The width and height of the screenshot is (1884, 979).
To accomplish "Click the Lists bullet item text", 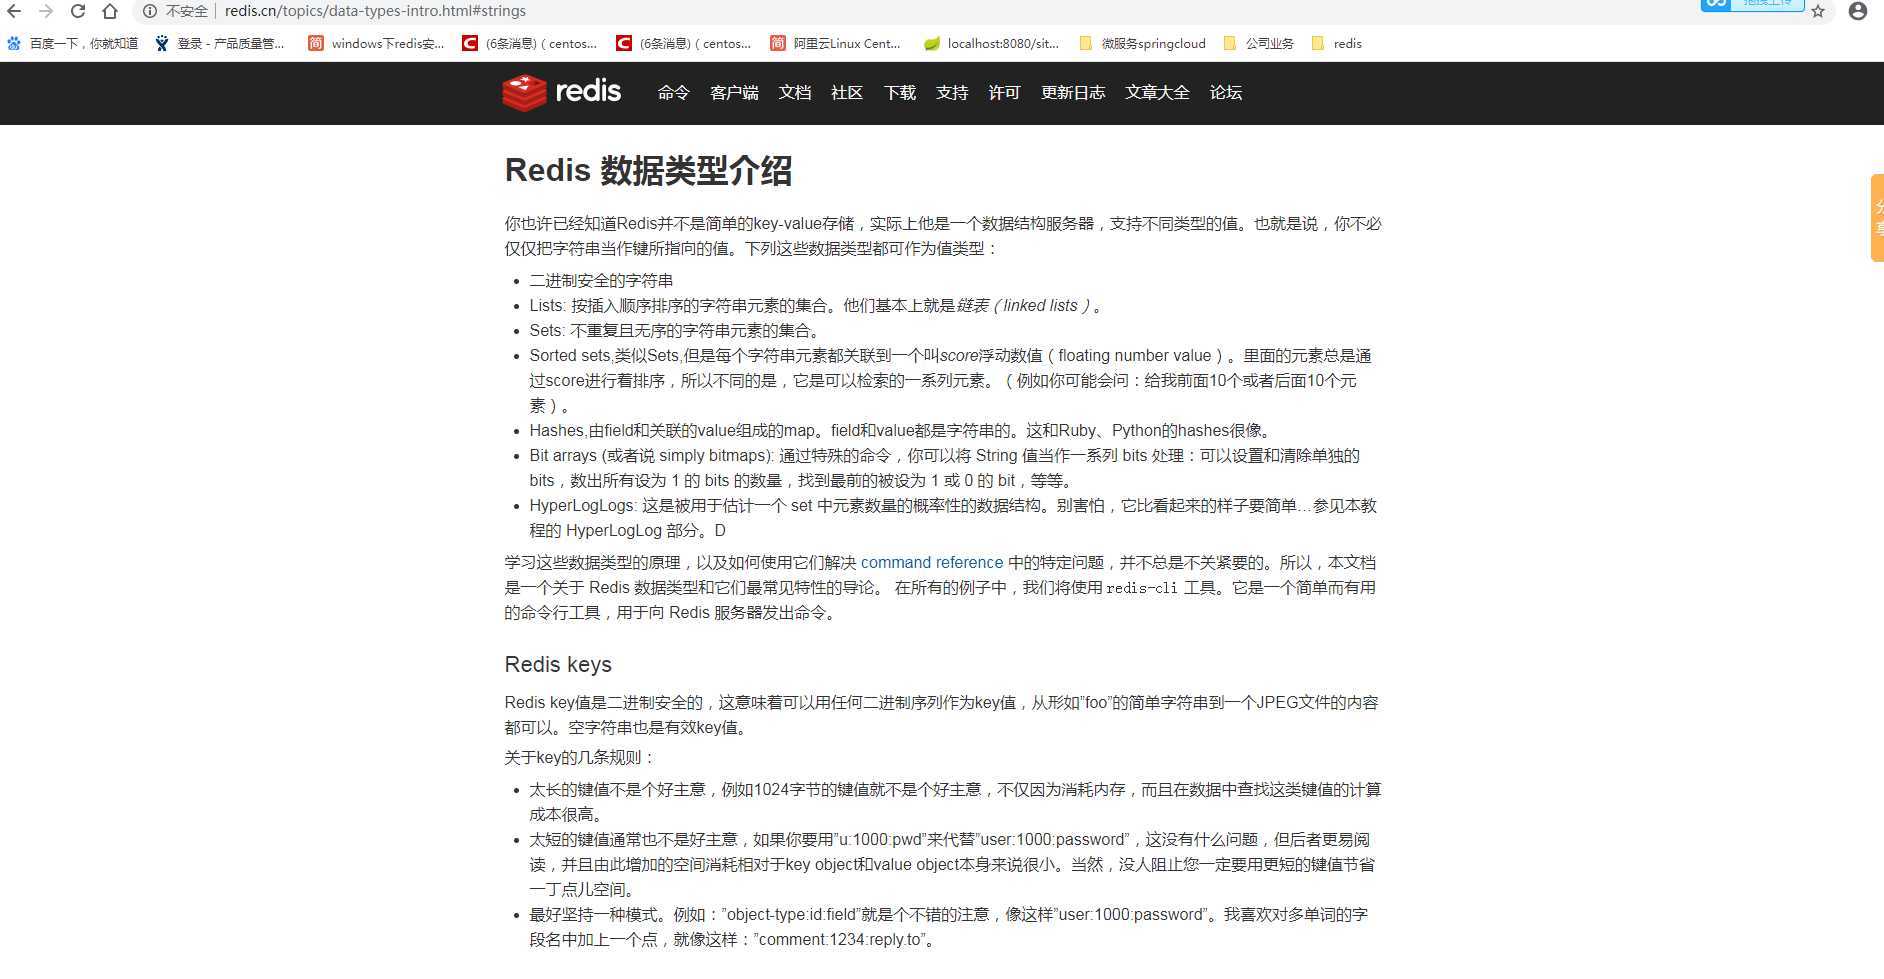I will coord(817,305).
